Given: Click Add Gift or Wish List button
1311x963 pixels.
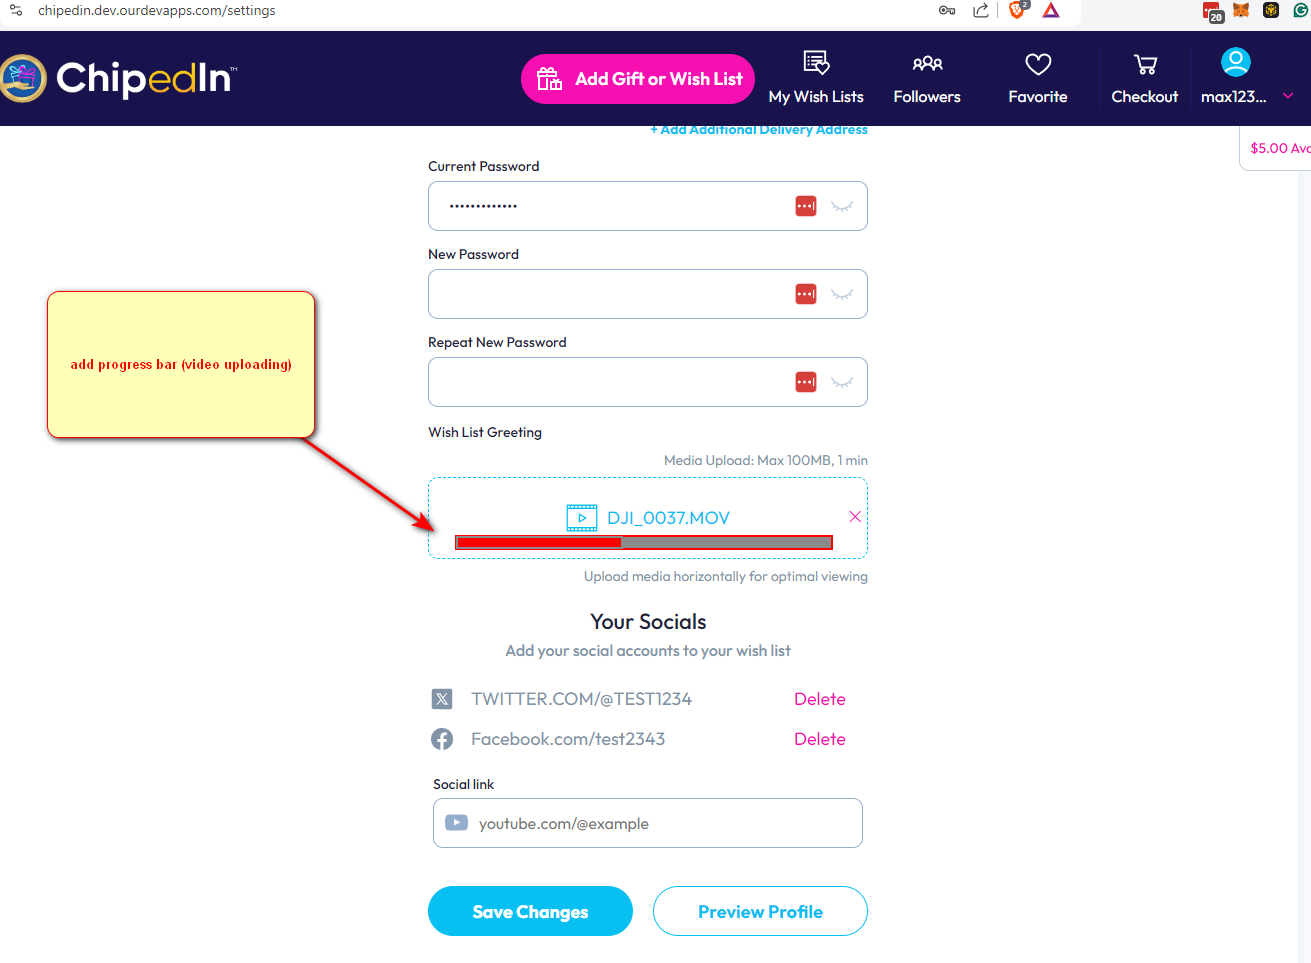Looking at the screenshot, I should pos(638,79).
